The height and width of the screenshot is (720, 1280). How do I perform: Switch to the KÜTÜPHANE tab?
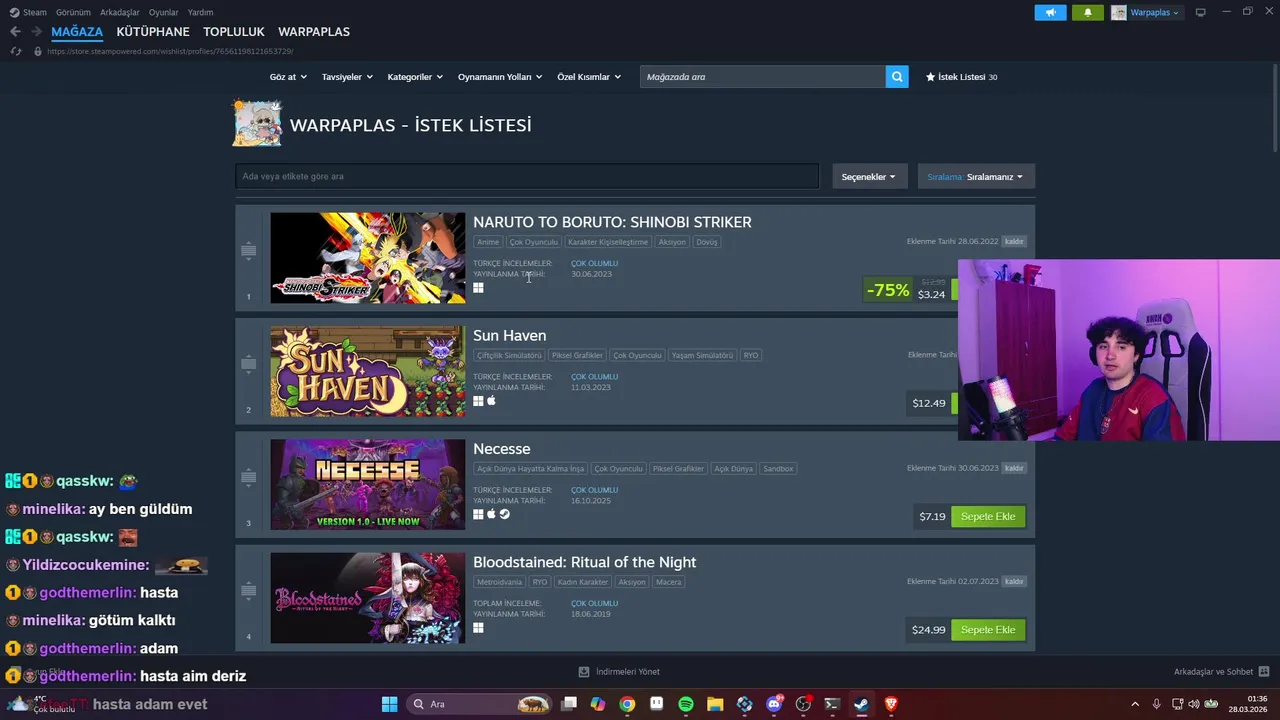pyautogui.click(x=153, y=32)
